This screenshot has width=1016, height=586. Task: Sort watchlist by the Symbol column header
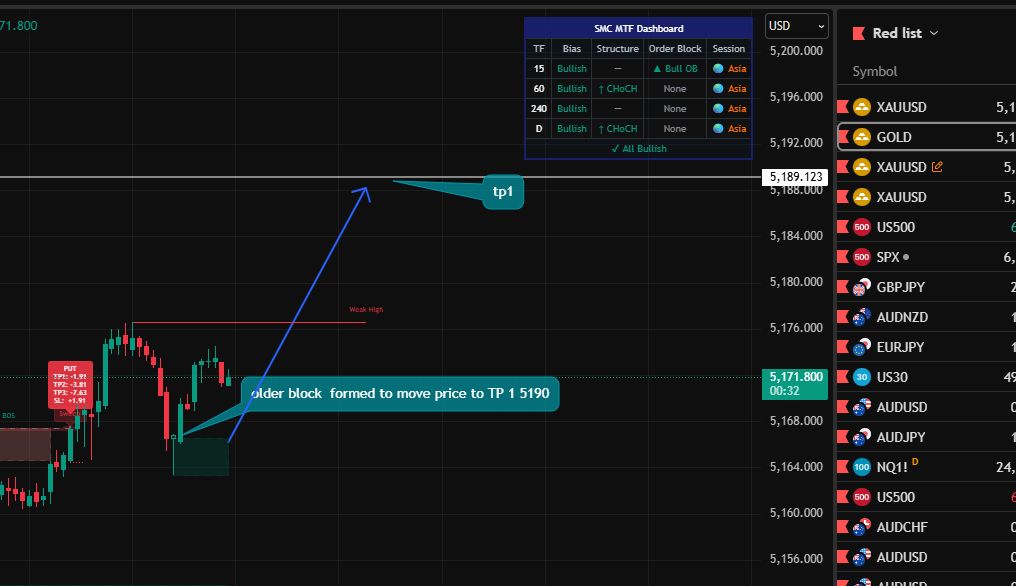pyautogui.click(x=874, y=71)
